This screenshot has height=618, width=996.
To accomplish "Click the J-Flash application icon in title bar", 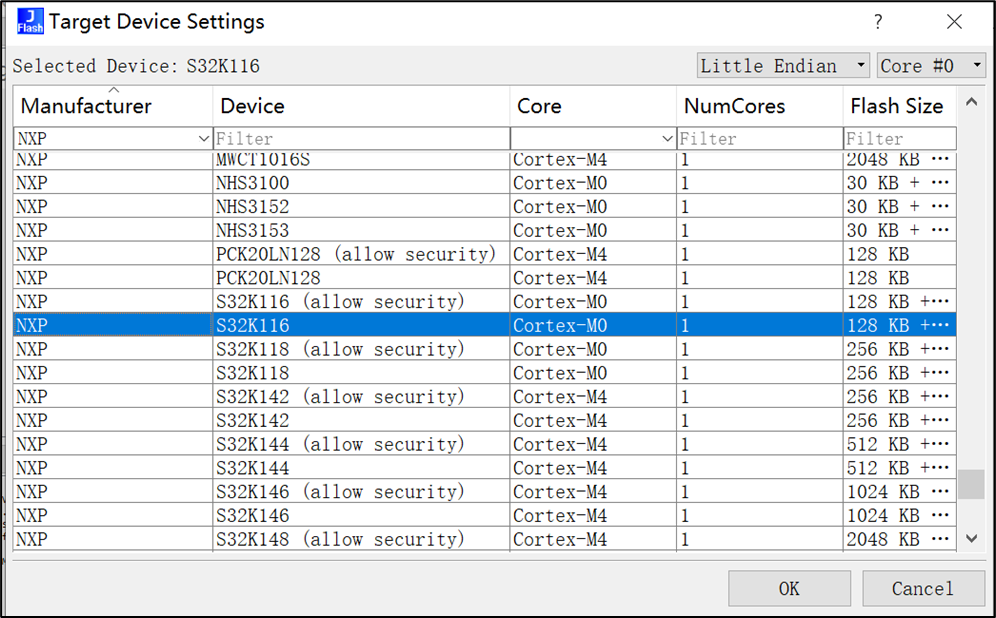I will [x=30, y=21].
